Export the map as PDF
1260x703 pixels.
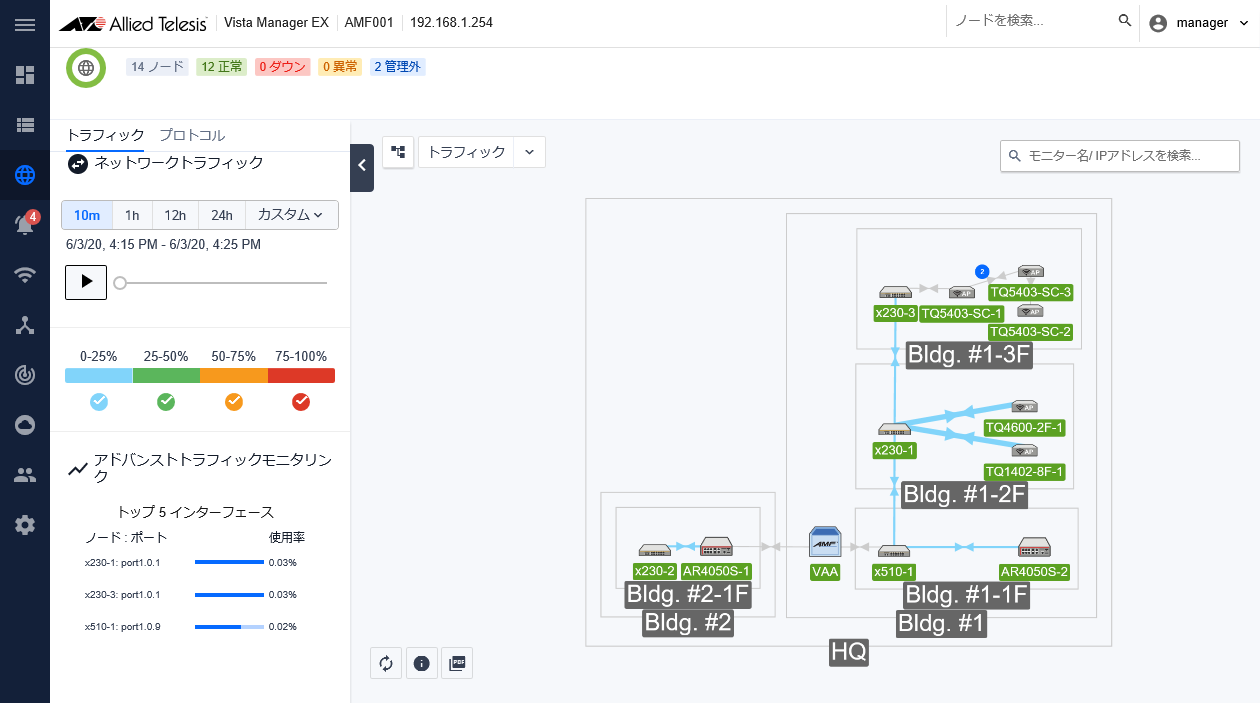point(457,663)
